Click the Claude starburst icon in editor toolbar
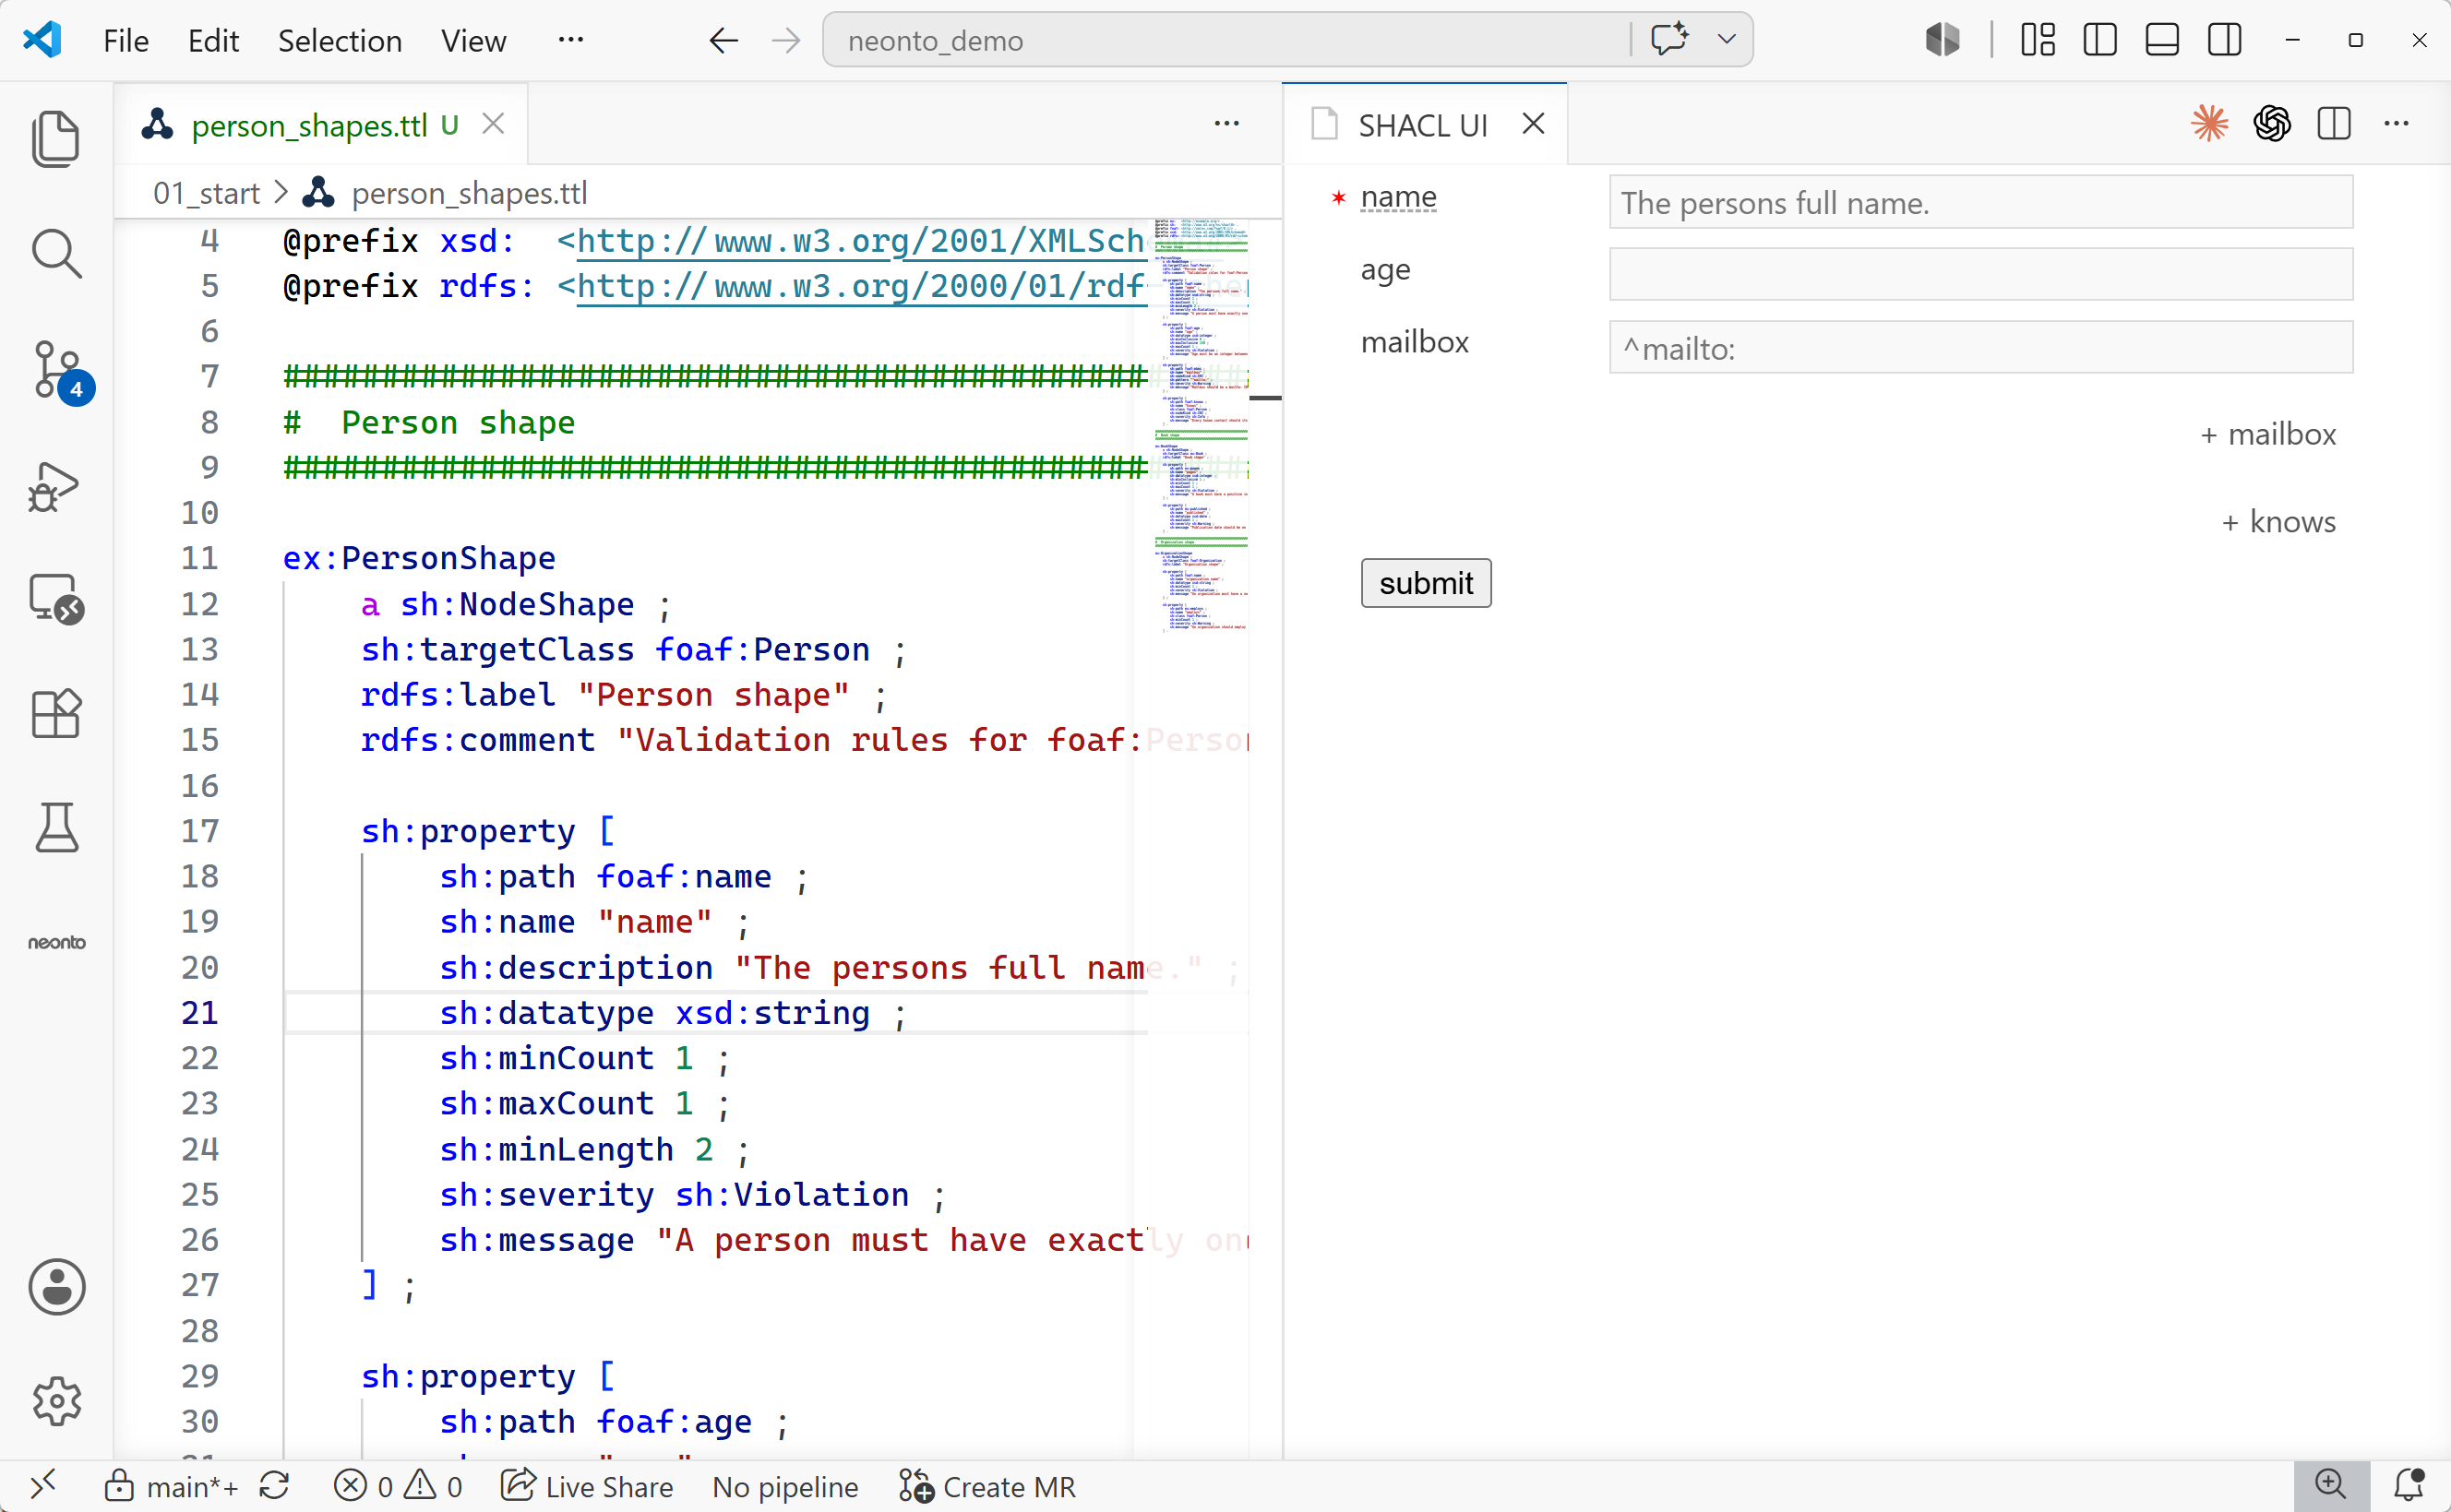Image resolution: width=2451 pixels, height=1512 pixels. point(2209,124)
